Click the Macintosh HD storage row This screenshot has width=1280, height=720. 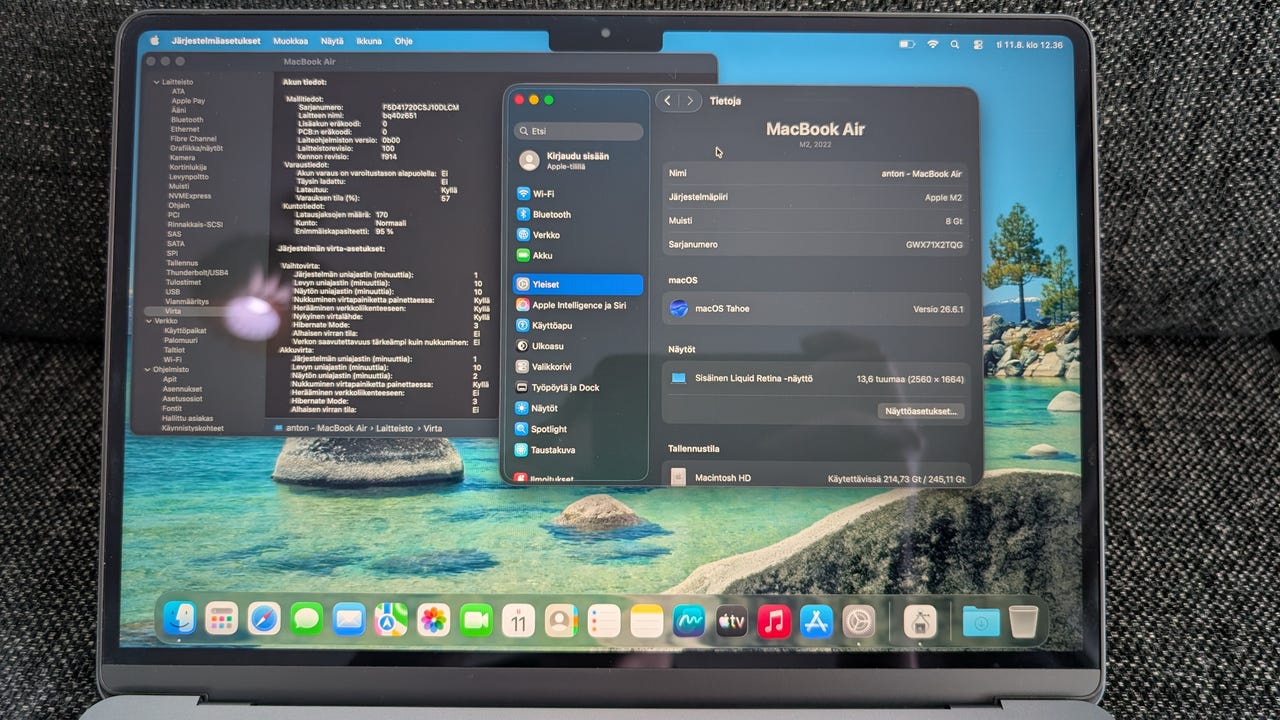816,478
